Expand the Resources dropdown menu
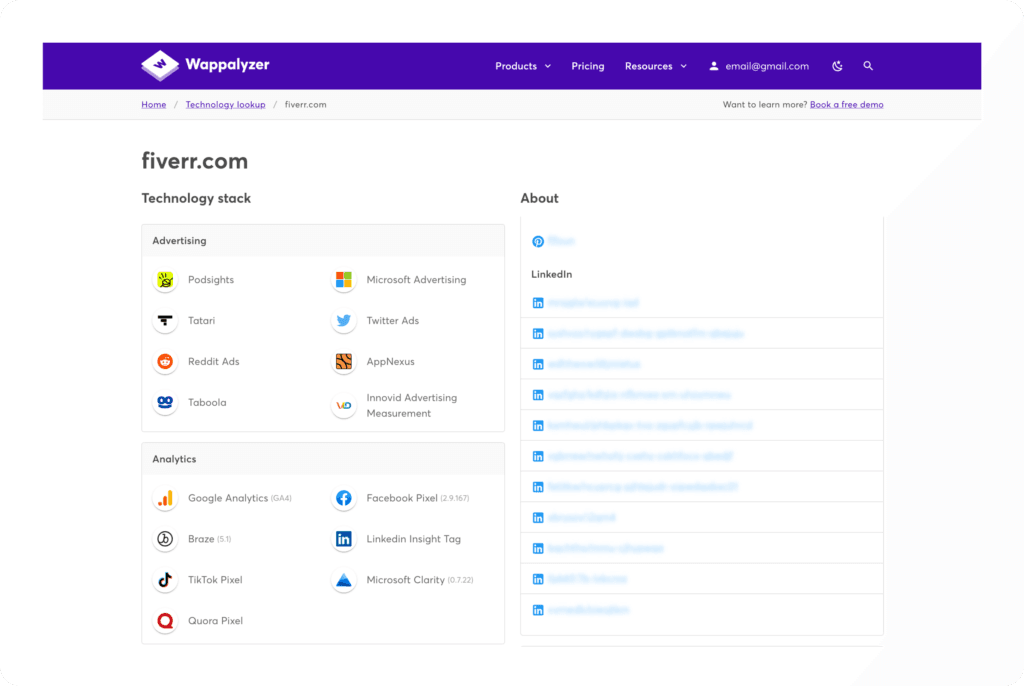 [x=655, y=66]
